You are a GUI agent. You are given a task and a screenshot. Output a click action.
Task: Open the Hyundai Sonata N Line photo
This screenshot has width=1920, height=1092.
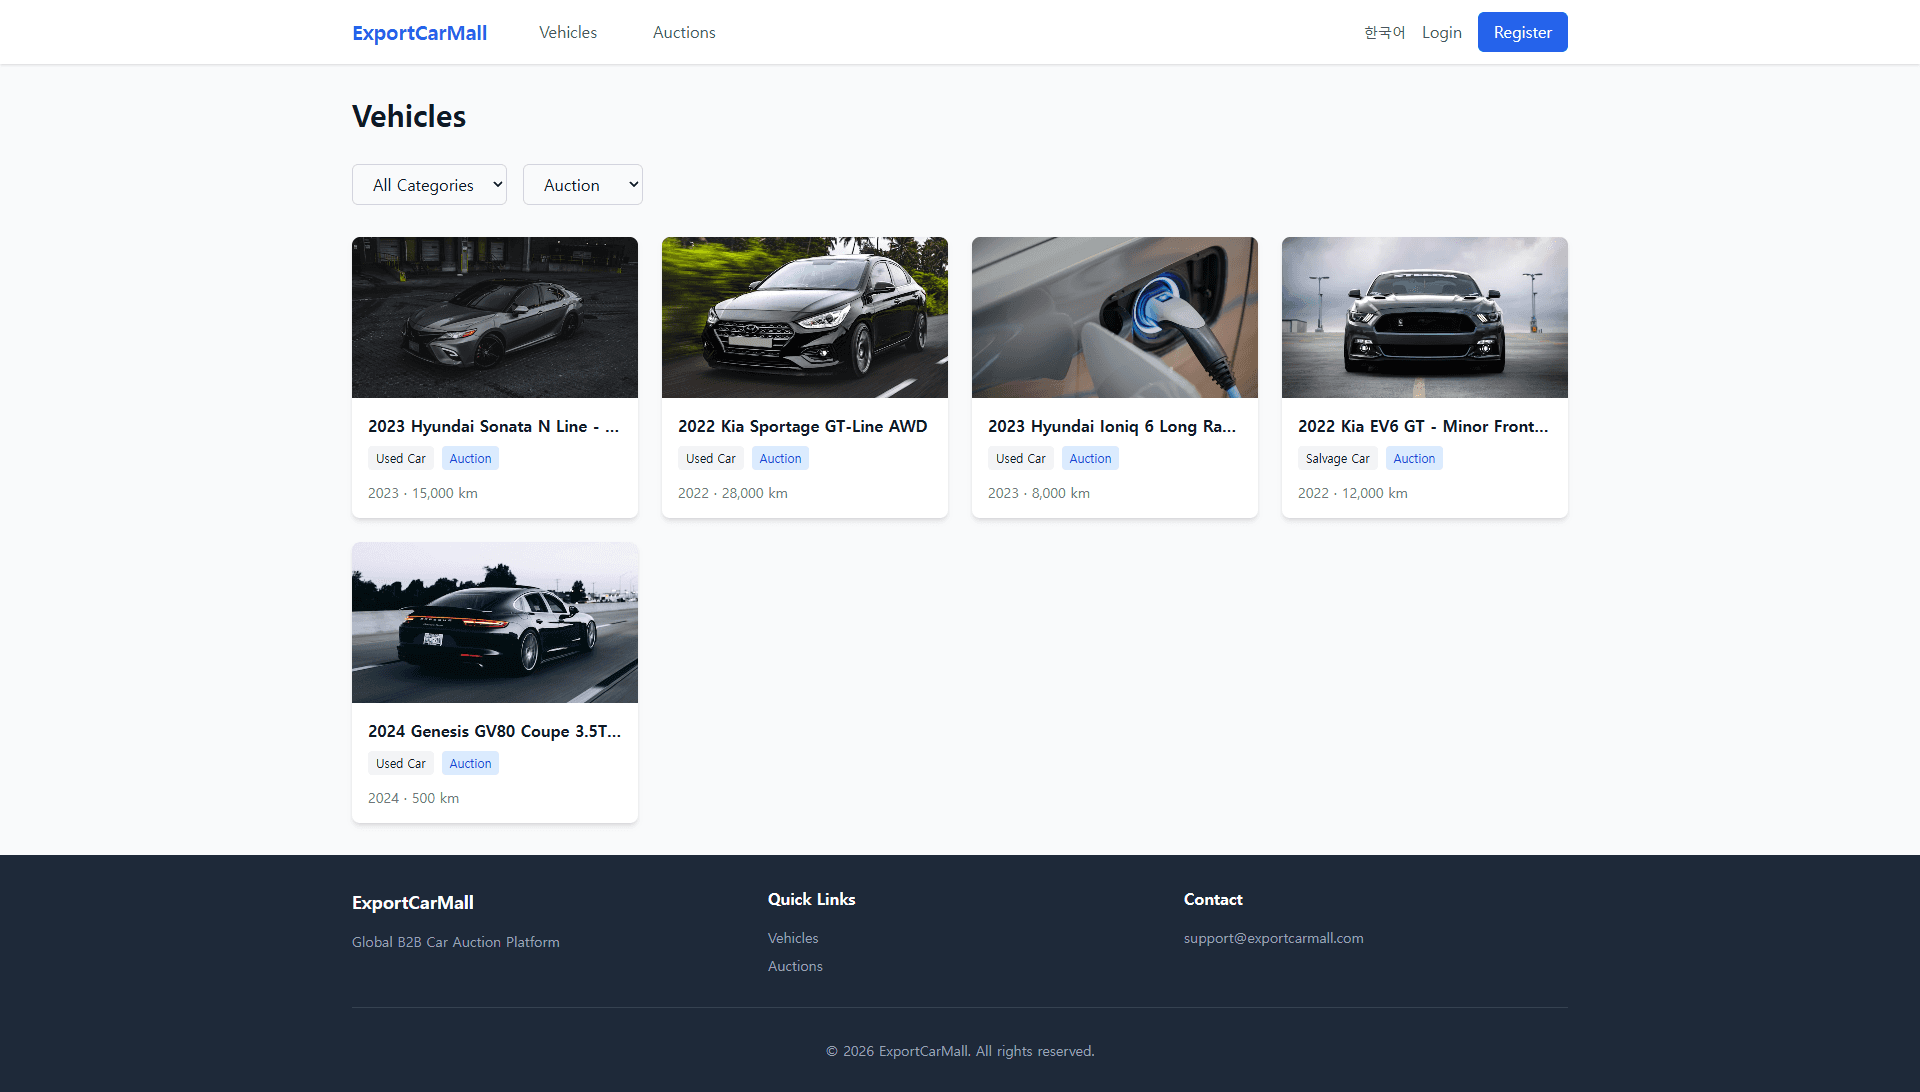point(494,317)
